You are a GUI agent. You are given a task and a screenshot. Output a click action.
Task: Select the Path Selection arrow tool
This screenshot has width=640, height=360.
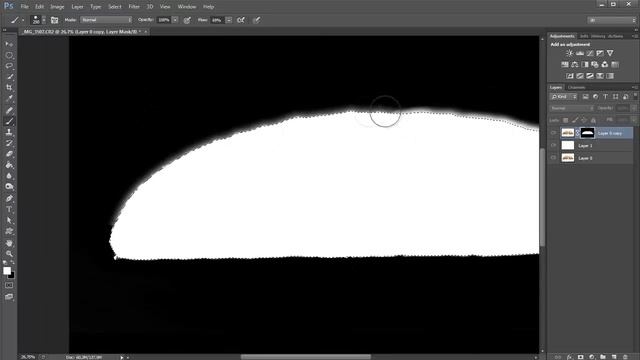(9, 220)
